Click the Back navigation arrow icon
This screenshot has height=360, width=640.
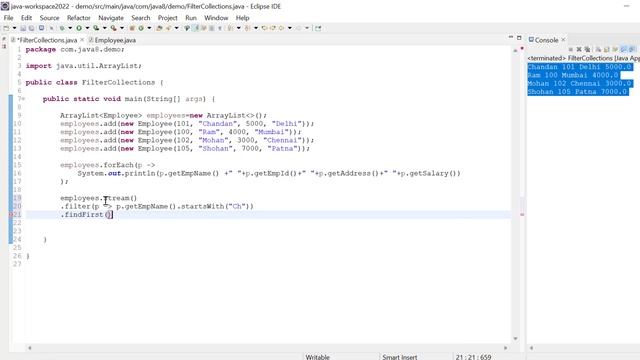tap(282, 28)
